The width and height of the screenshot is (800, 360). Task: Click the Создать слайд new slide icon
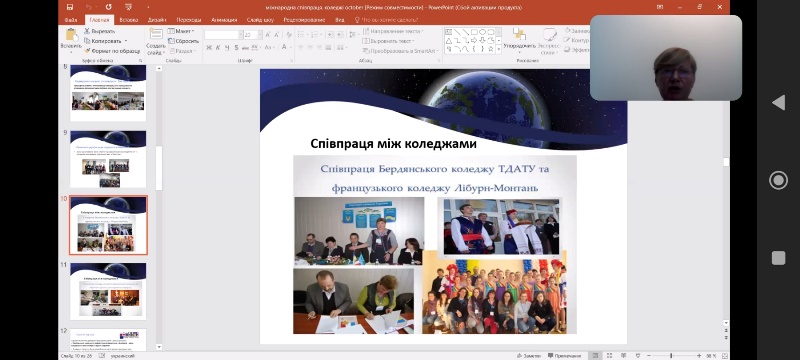pos(156,34)
